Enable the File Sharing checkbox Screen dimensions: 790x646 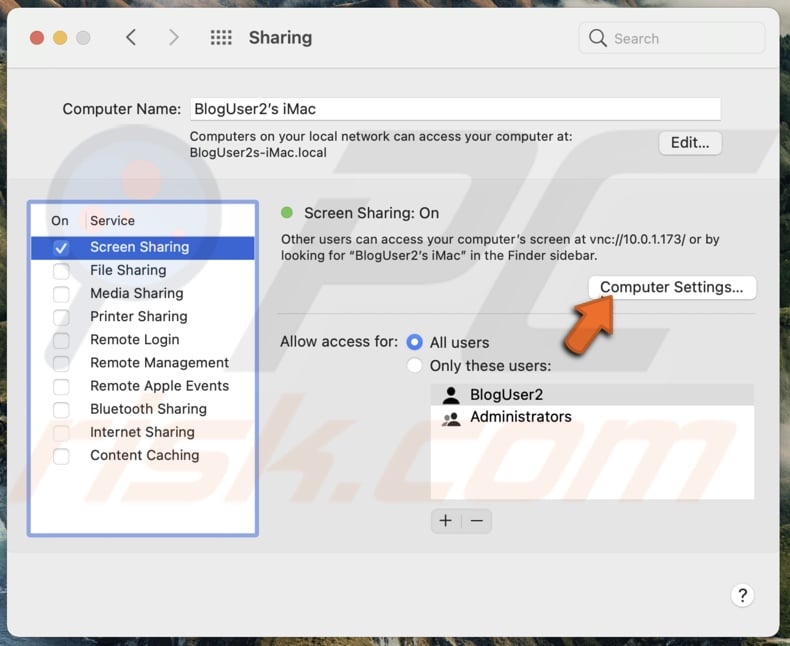point(61,271)
